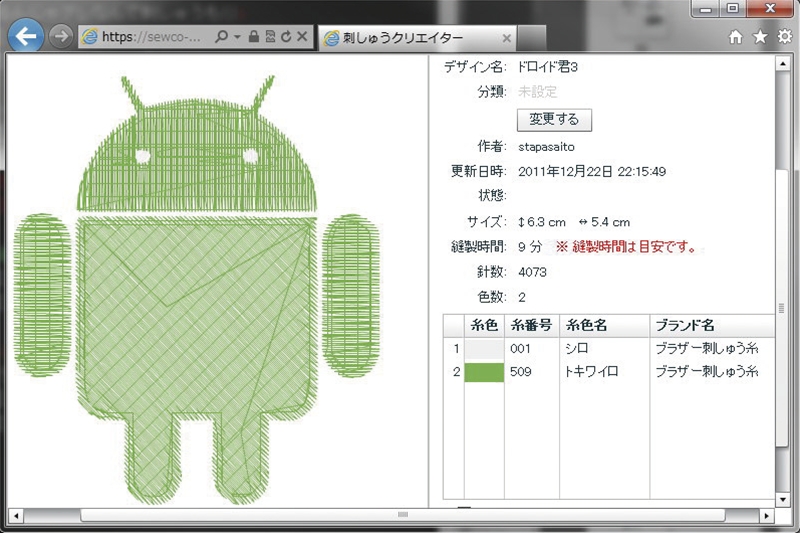The image size is (800, 533).
Task: Close the 刺しゅうクリエイター tab
Action: tap(506, 38)
